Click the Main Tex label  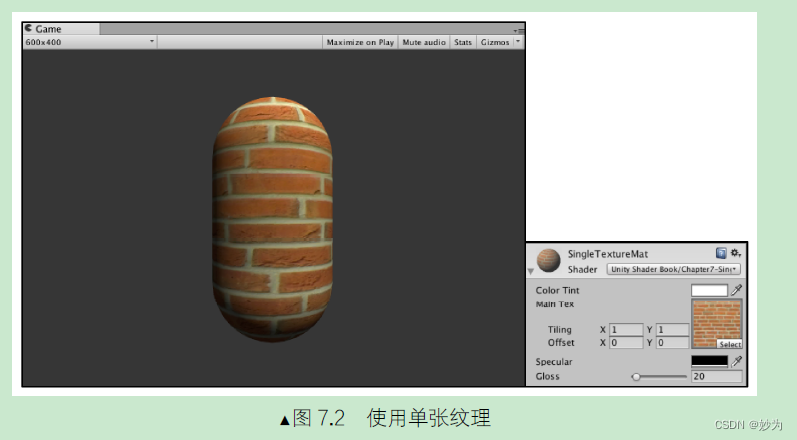[x=555, y=304]
